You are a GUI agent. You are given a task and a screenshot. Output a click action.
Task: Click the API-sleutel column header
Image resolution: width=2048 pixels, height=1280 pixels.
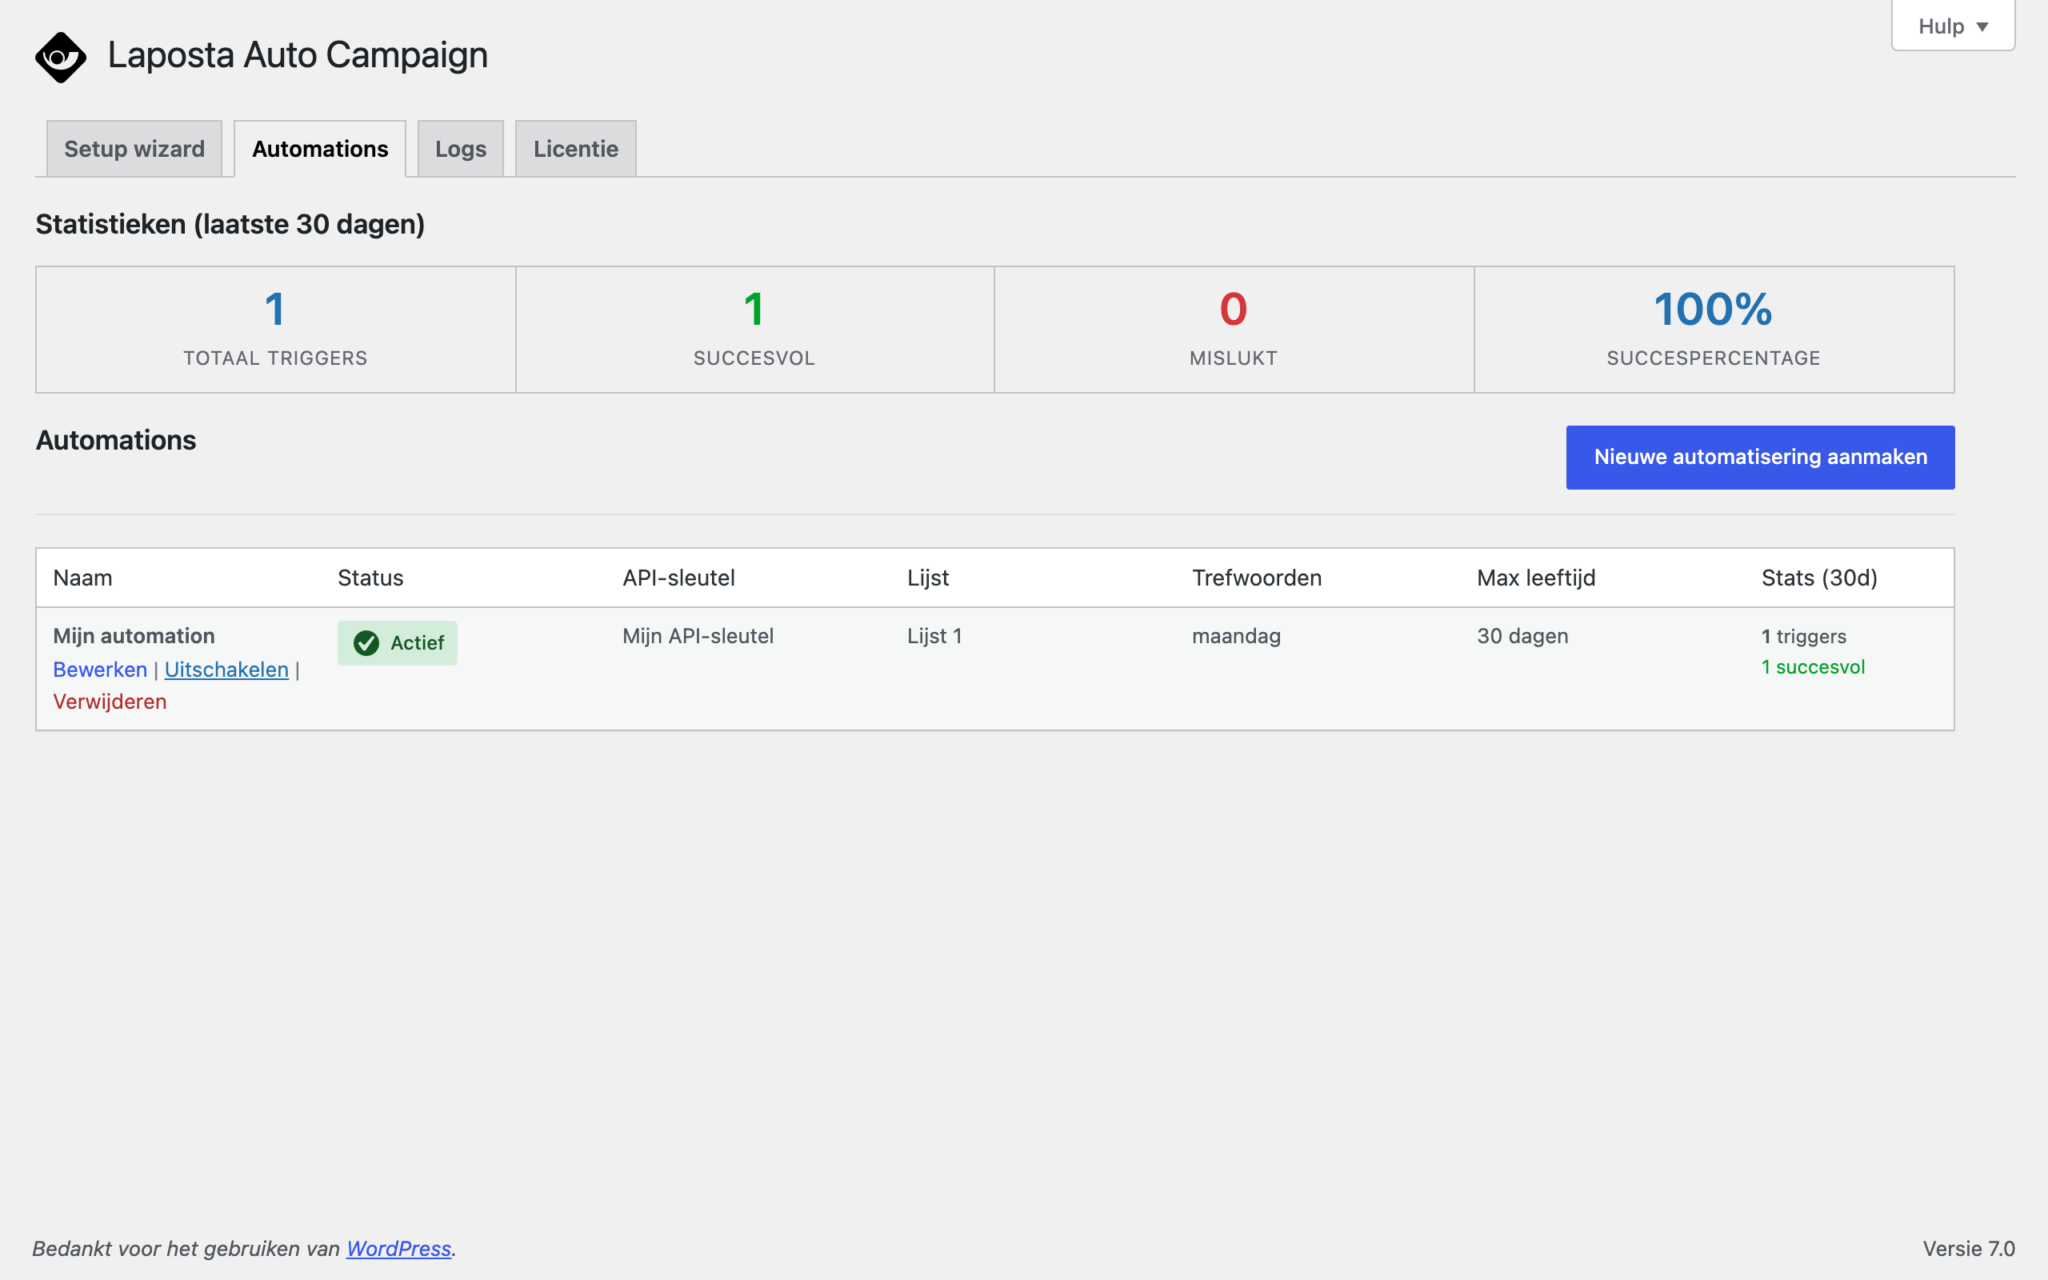(679, 578)
